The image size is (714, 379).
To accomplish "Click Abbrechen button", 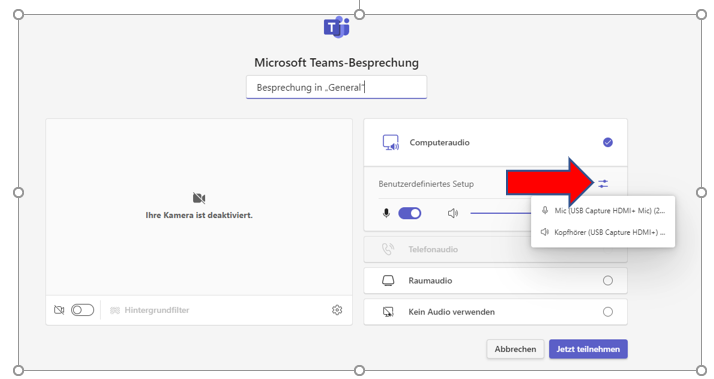I will tap(515, 349).
